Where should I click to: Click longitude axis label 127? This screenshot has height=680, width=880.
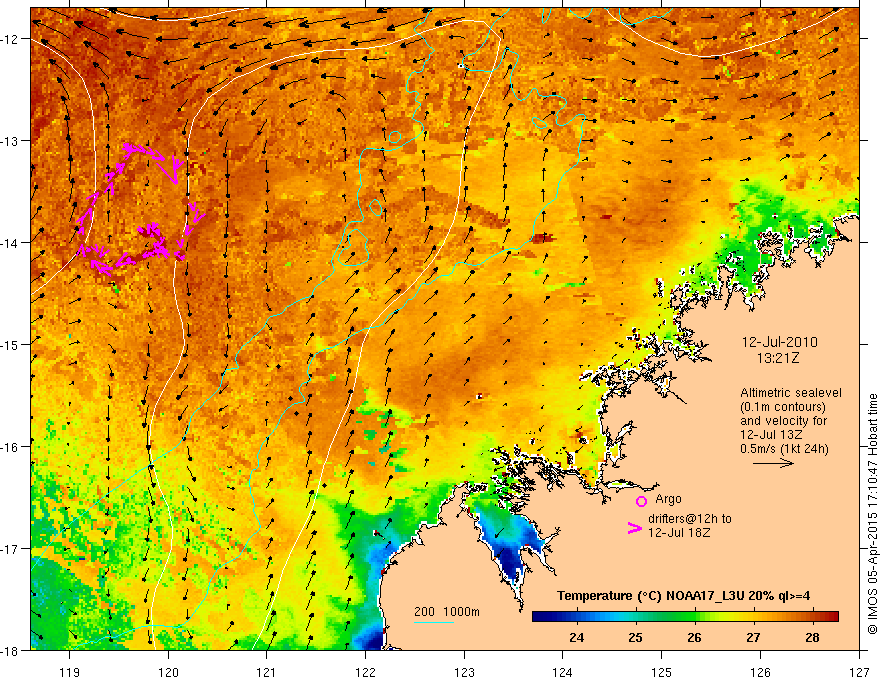pos(859,672)
